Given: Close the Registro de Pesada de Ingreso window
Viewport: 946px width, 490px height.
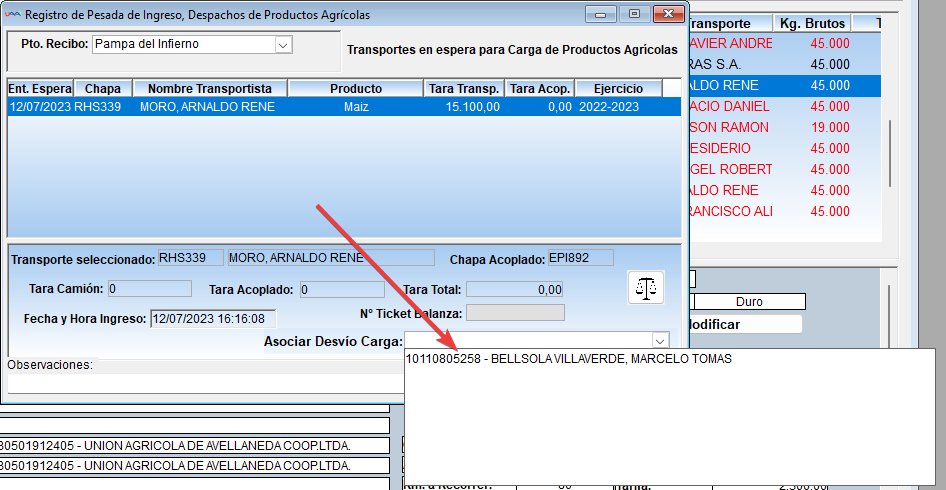Looking at the screenshot, I should 667,14.
